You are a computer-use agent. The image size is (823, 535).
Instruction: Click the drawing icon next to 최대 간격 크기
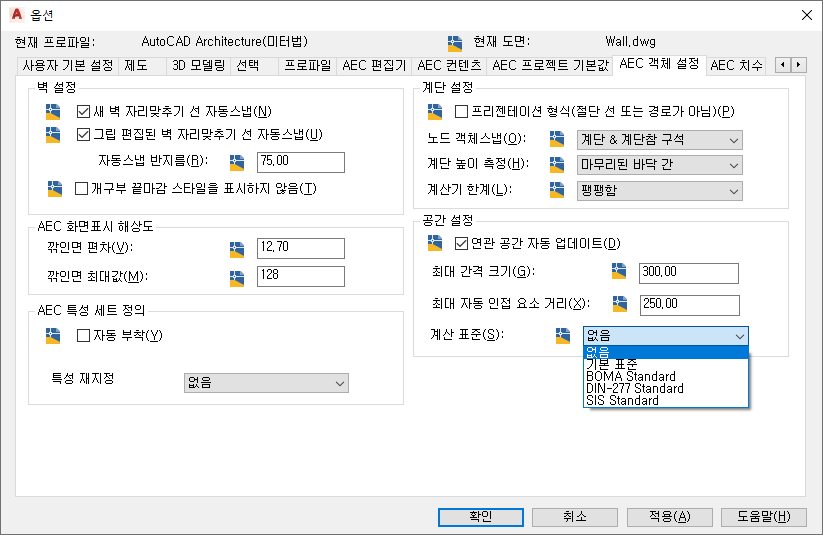pyautogui.click(x=619, y=271)
